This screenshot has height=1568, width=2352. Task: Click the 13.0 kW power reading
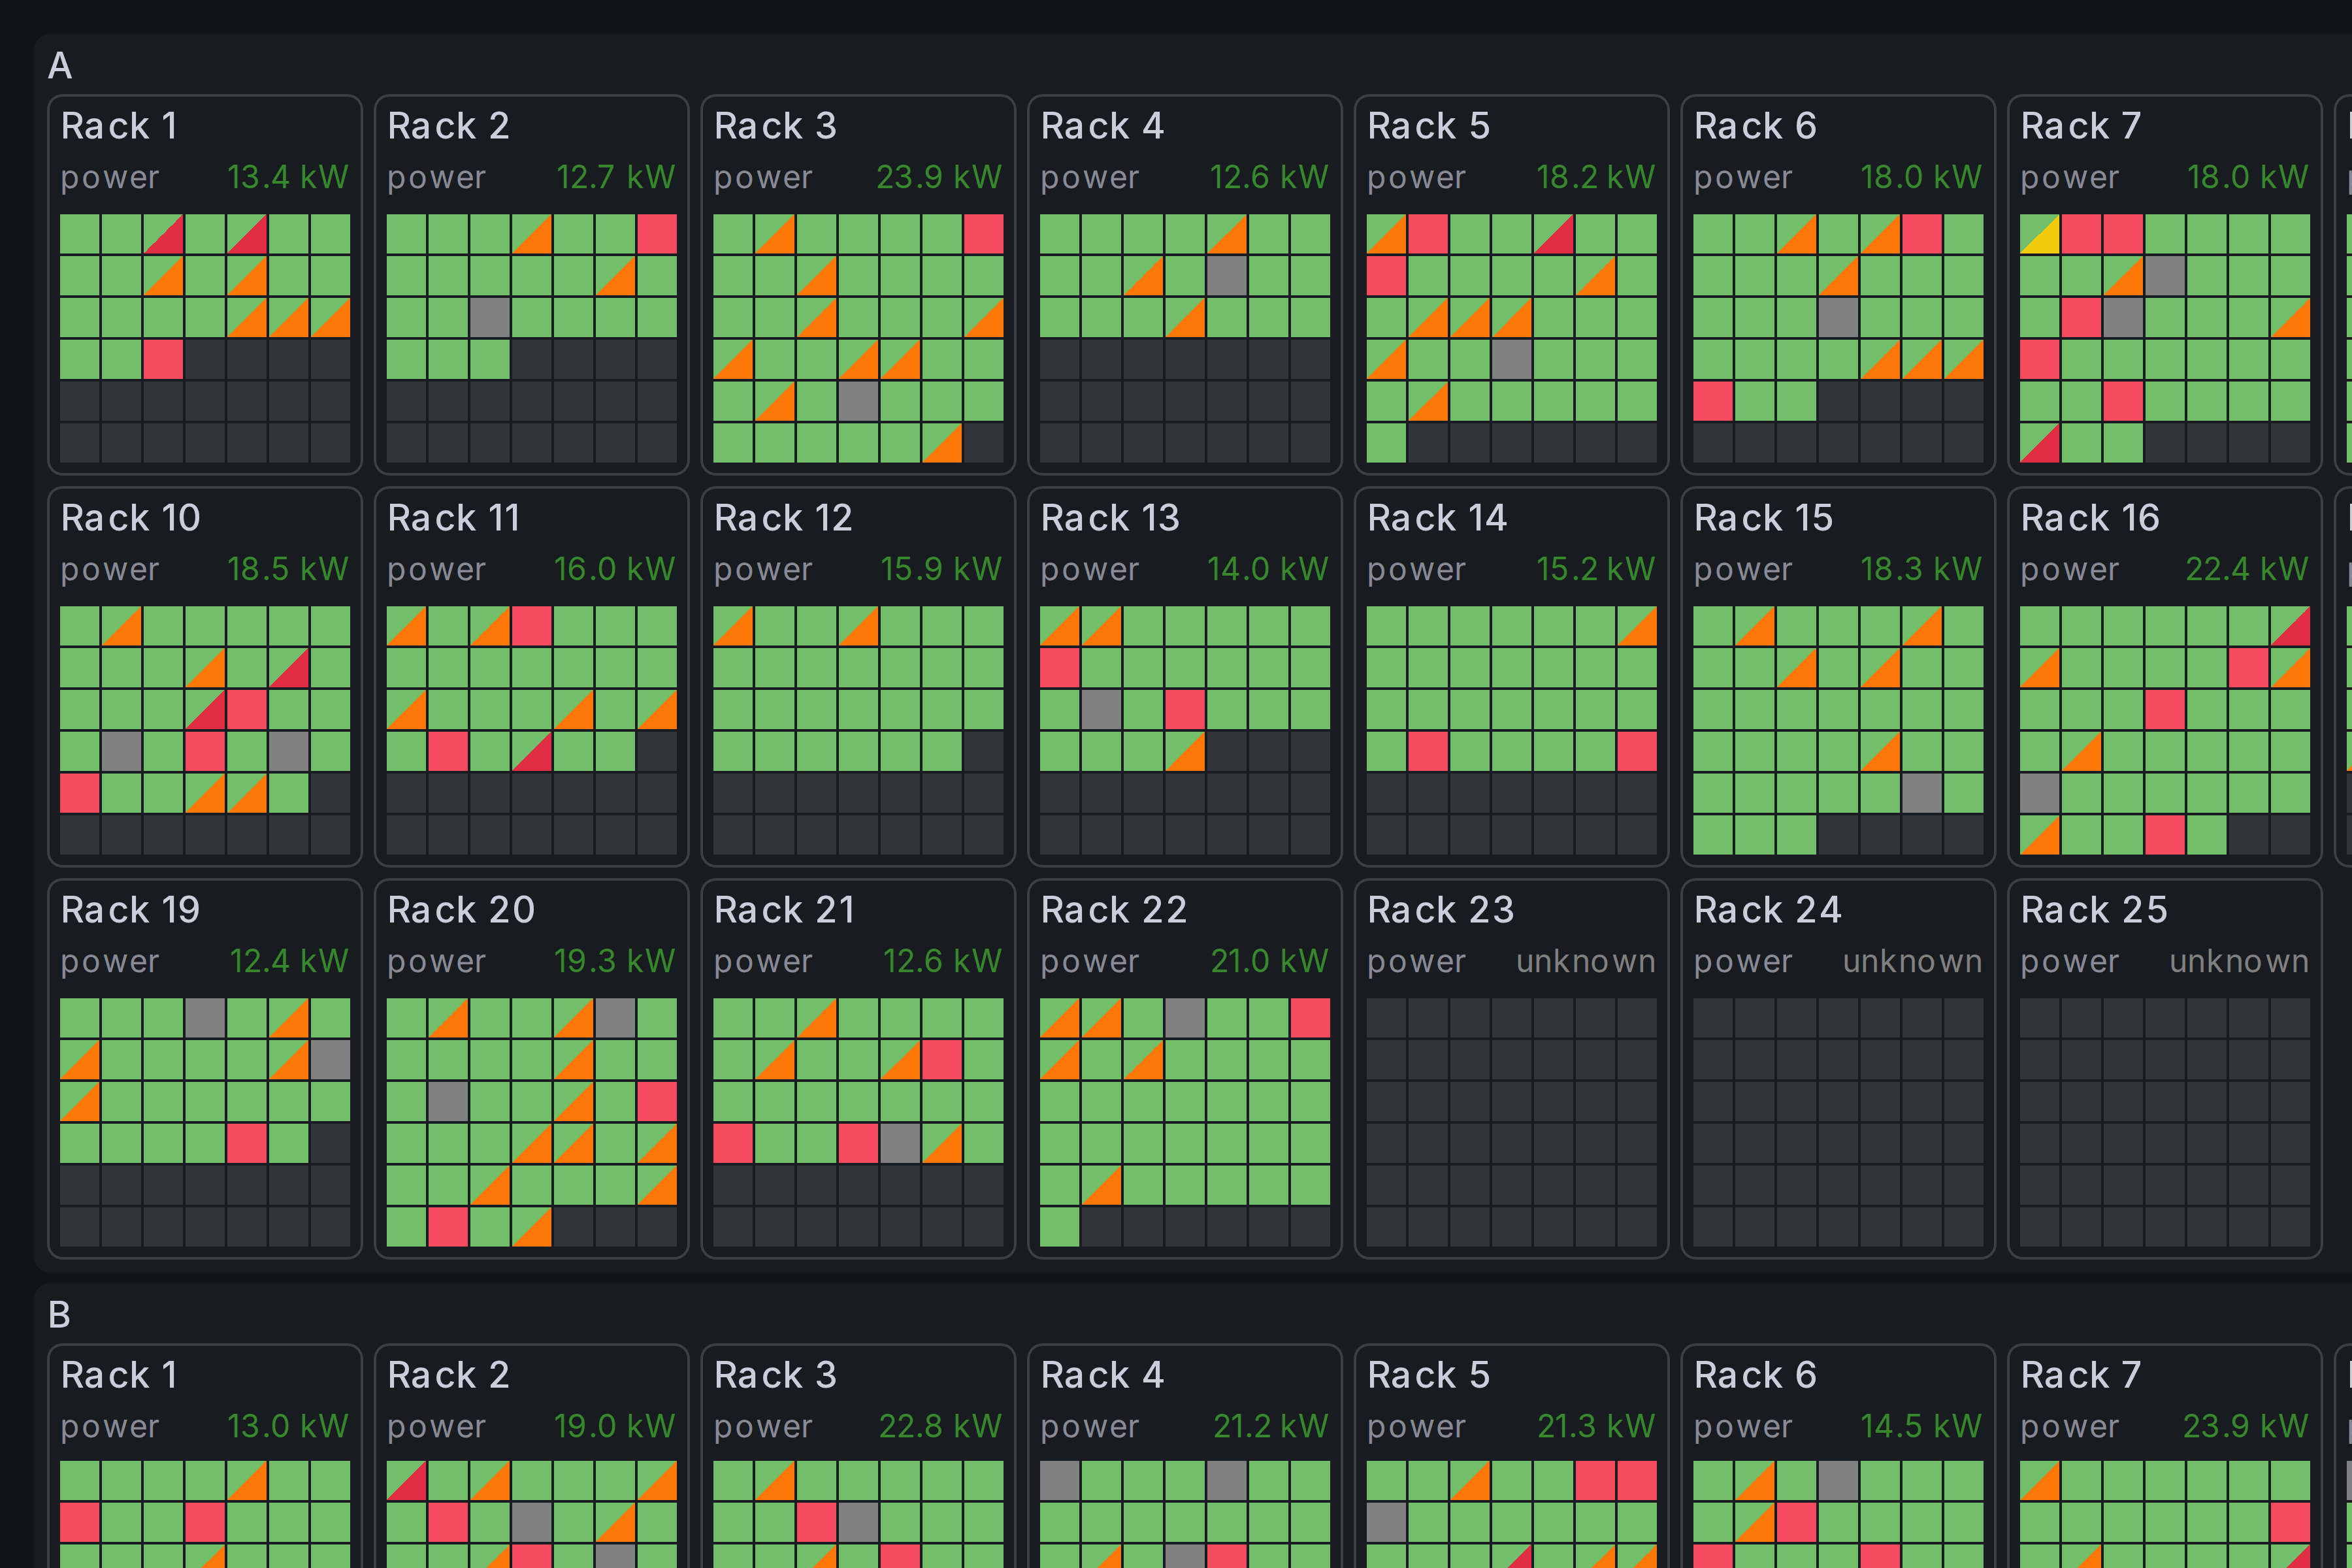(288, 1426)
